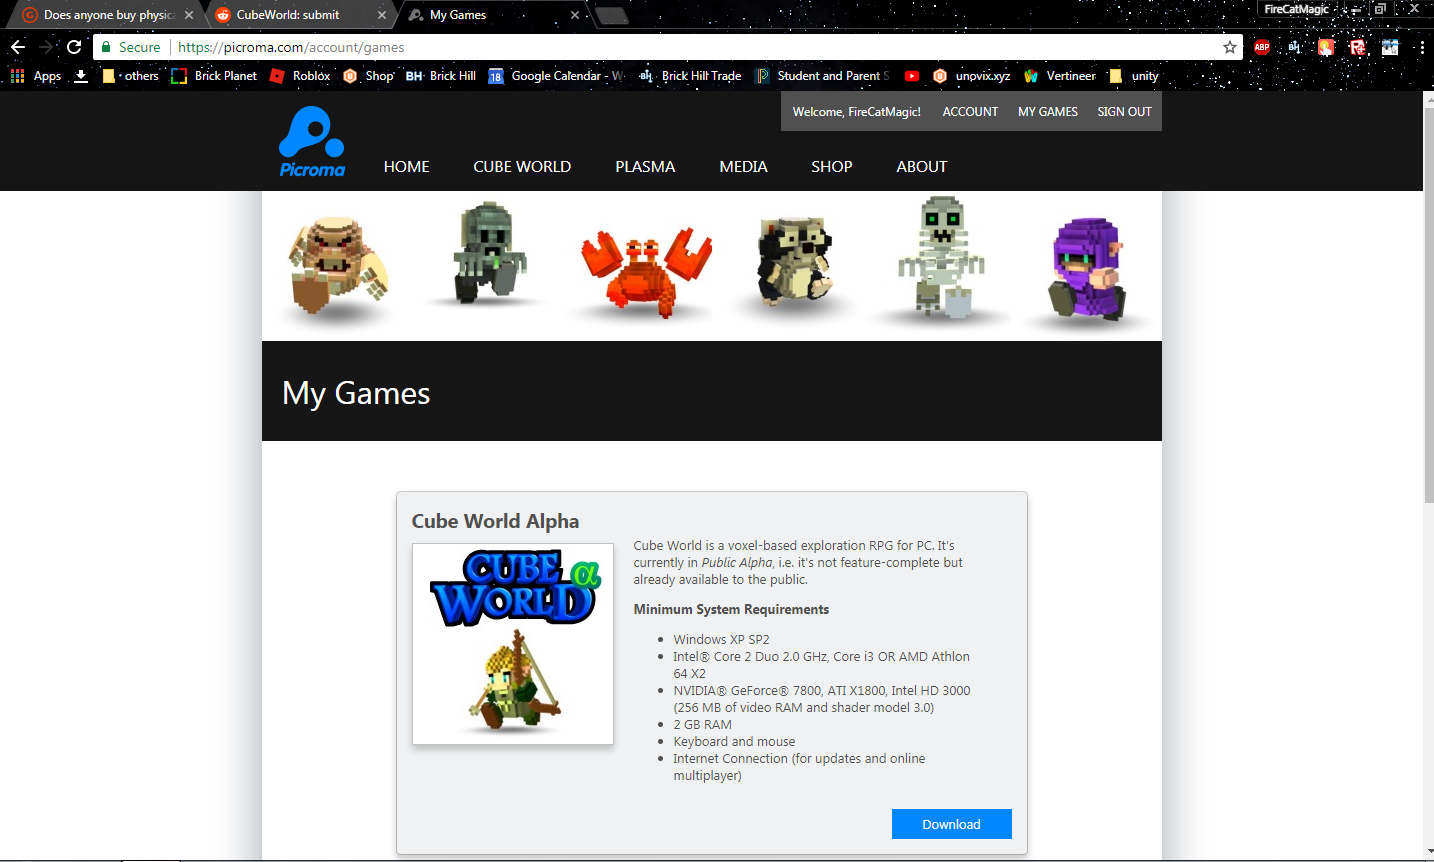This screenshot has height=862, width=1434.
Task: Click the Picroma logo
Action: pos(311,141)
